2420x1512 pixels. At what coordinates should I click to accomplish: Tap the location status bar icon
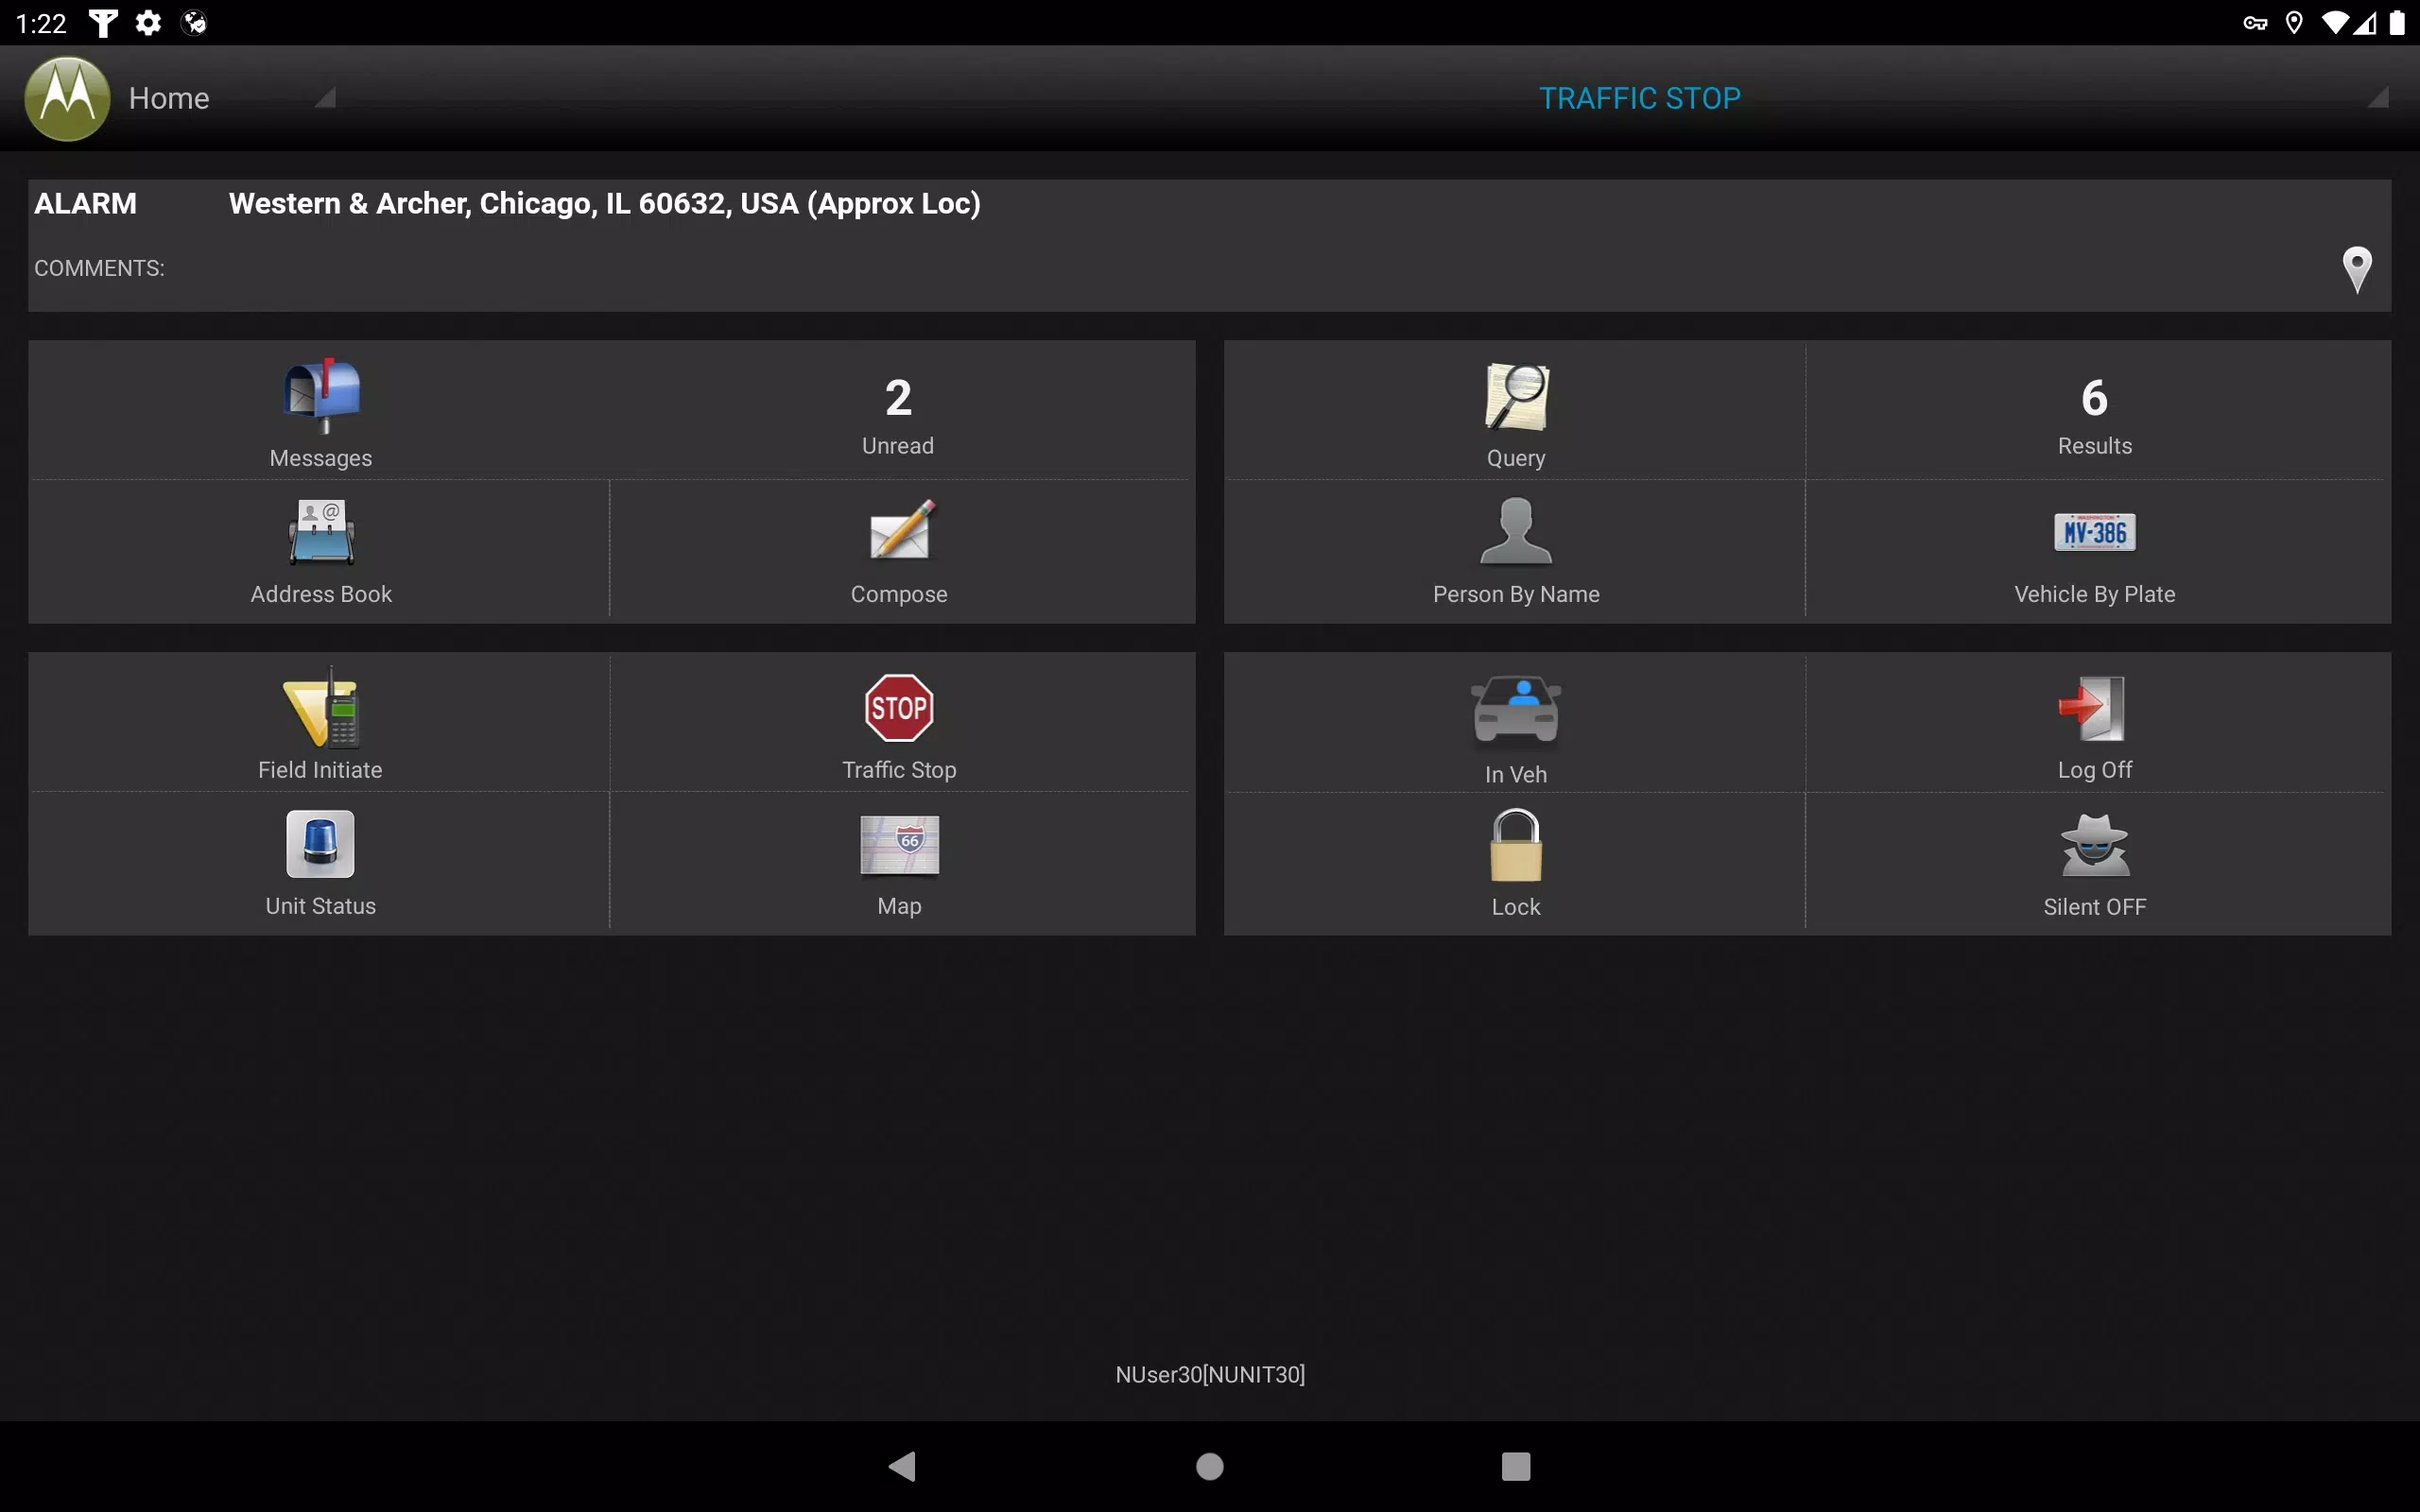(x=2294, y=22)
